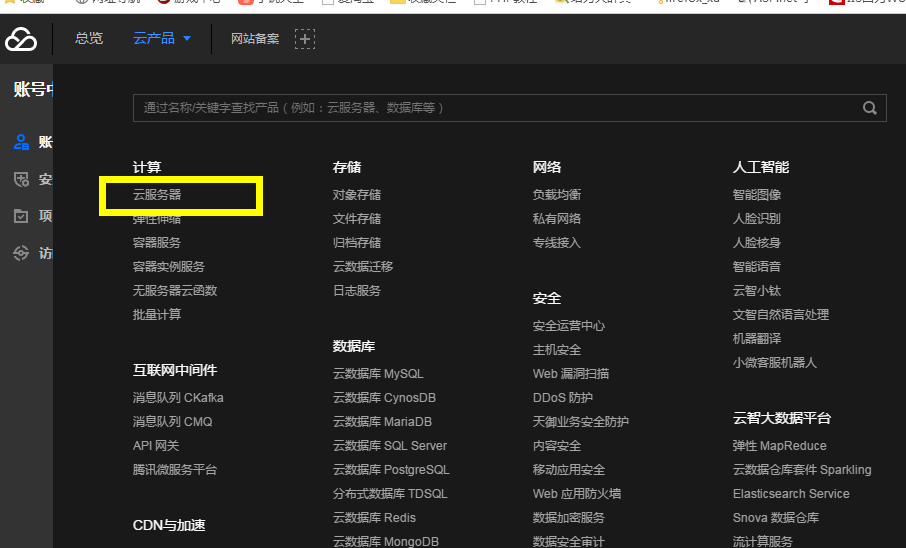The width and height of the screenshot is (906, 548).
Task: Click the magnifier search icon
Action: pos(869,108)
